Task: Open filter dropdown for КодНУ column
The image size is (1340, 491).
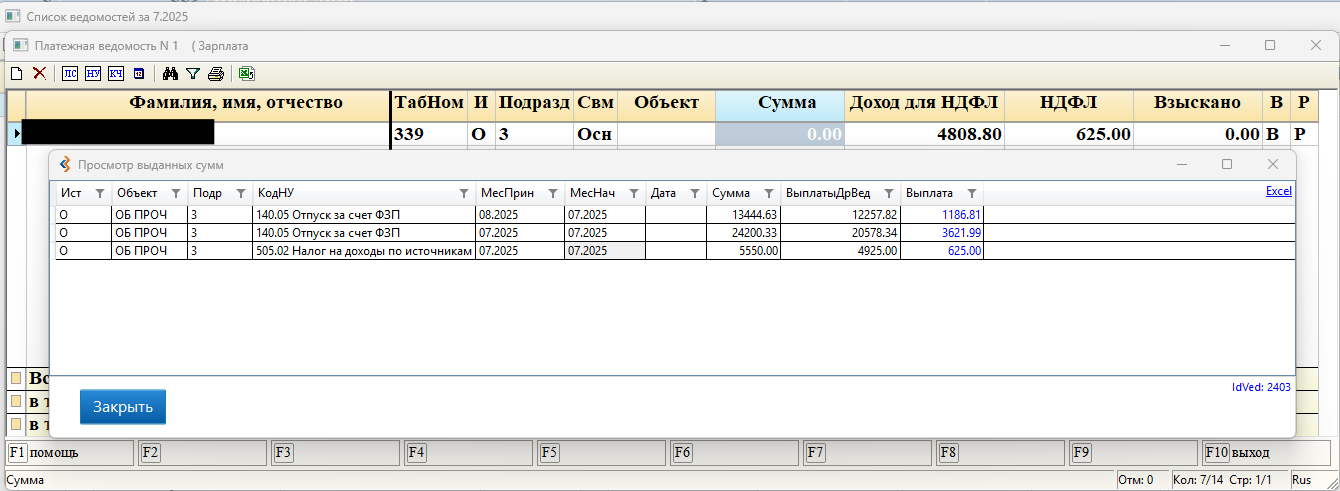Action: point(464,193)
